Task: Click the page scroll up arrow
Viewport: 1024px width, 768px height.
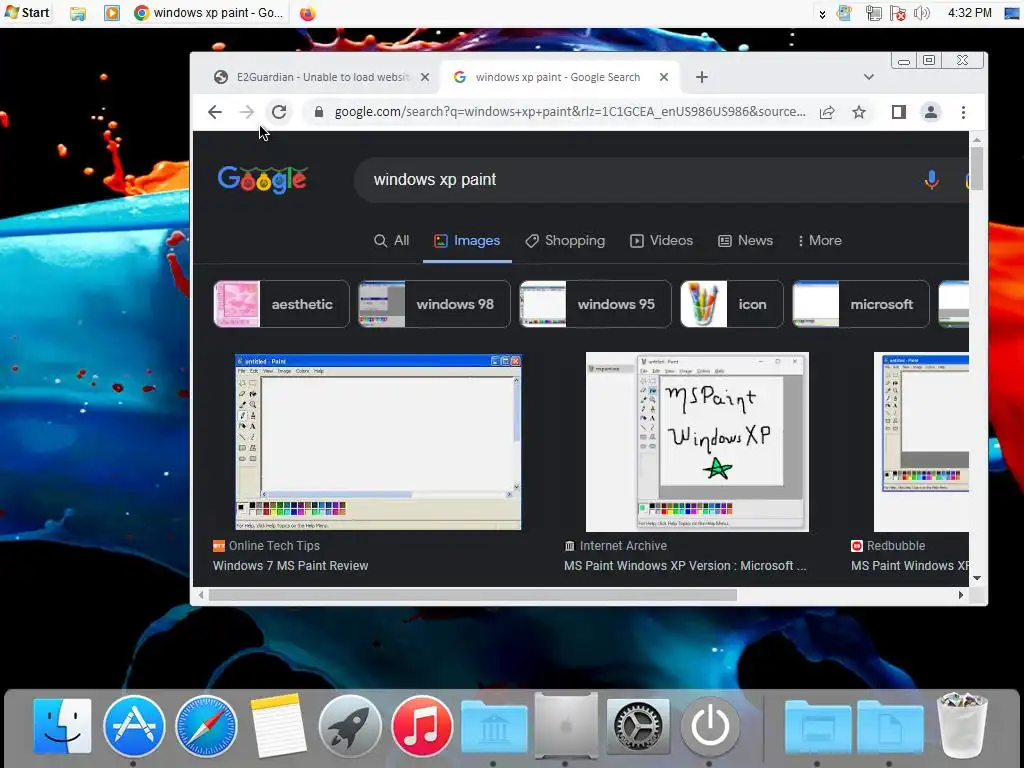Action: 977,139
